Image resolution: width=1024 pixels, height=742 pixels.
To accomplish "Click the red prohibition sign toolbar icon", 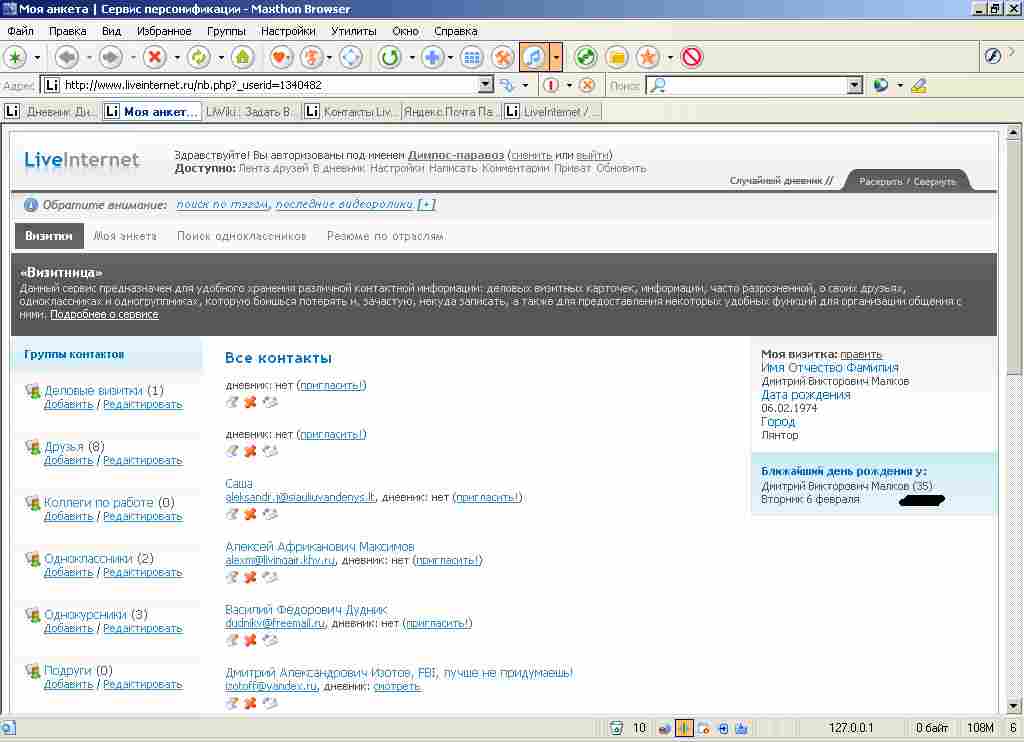I will pyautogui.click(x=692, y=57).
